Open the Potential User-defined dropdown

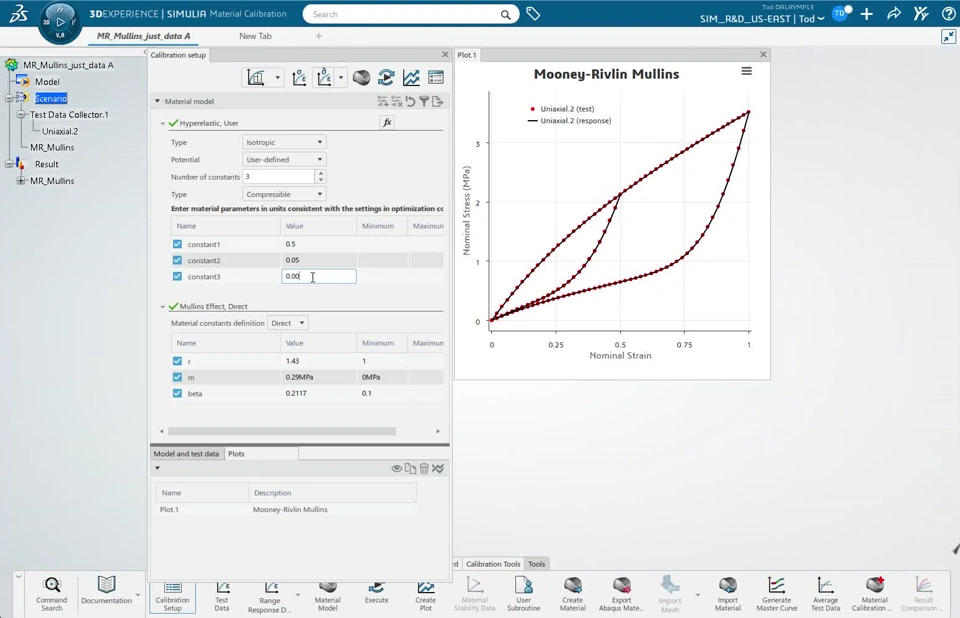(x=284, y=159)
